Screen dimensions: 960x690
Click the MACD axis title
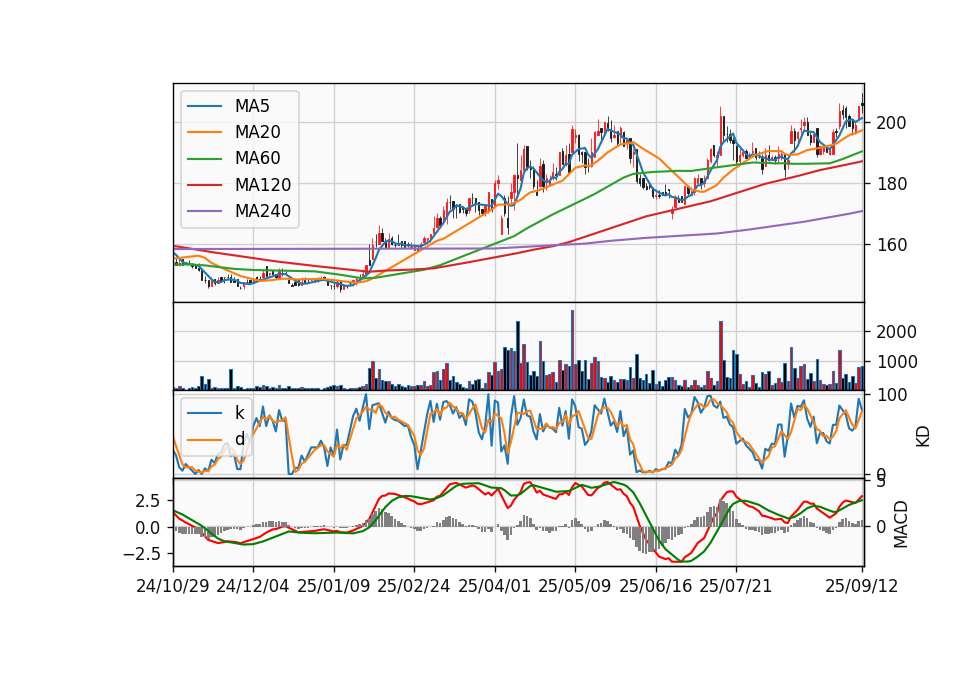pyautogui.click(x=900, y=524)
